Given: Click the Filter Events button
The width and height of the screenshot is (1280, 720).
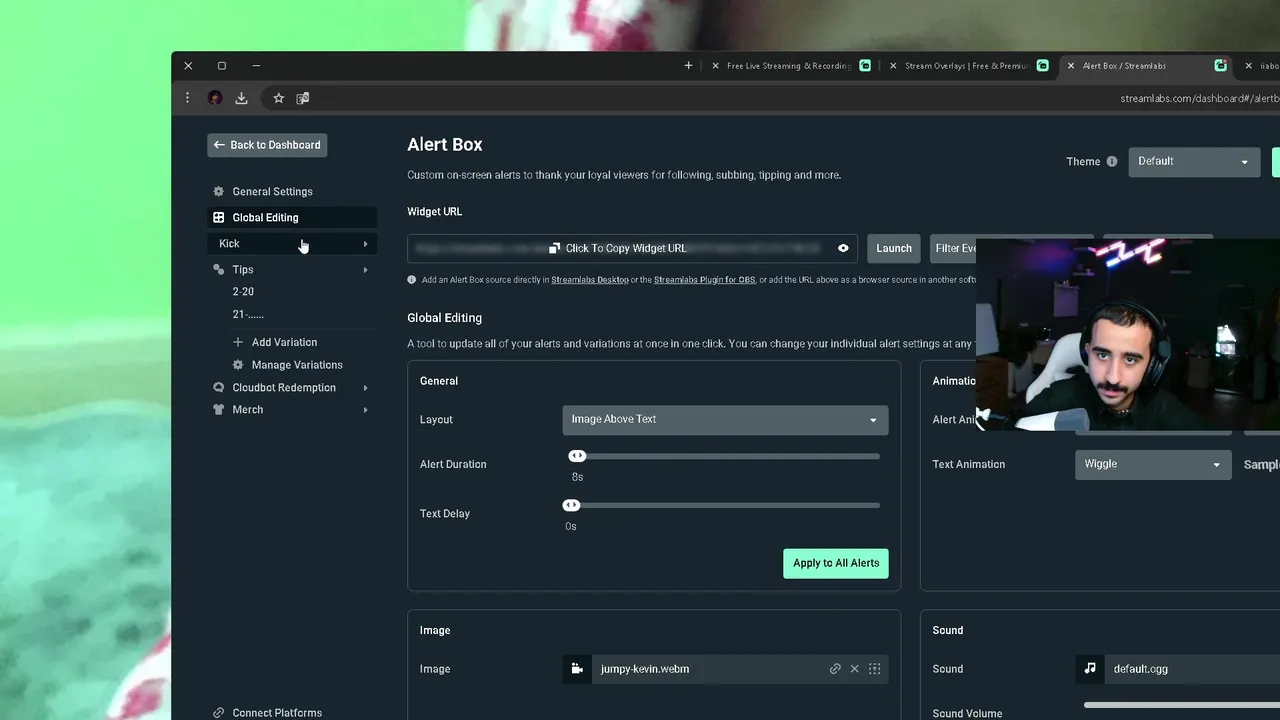Looking at the screenshot, I should (x=953, y=248).
